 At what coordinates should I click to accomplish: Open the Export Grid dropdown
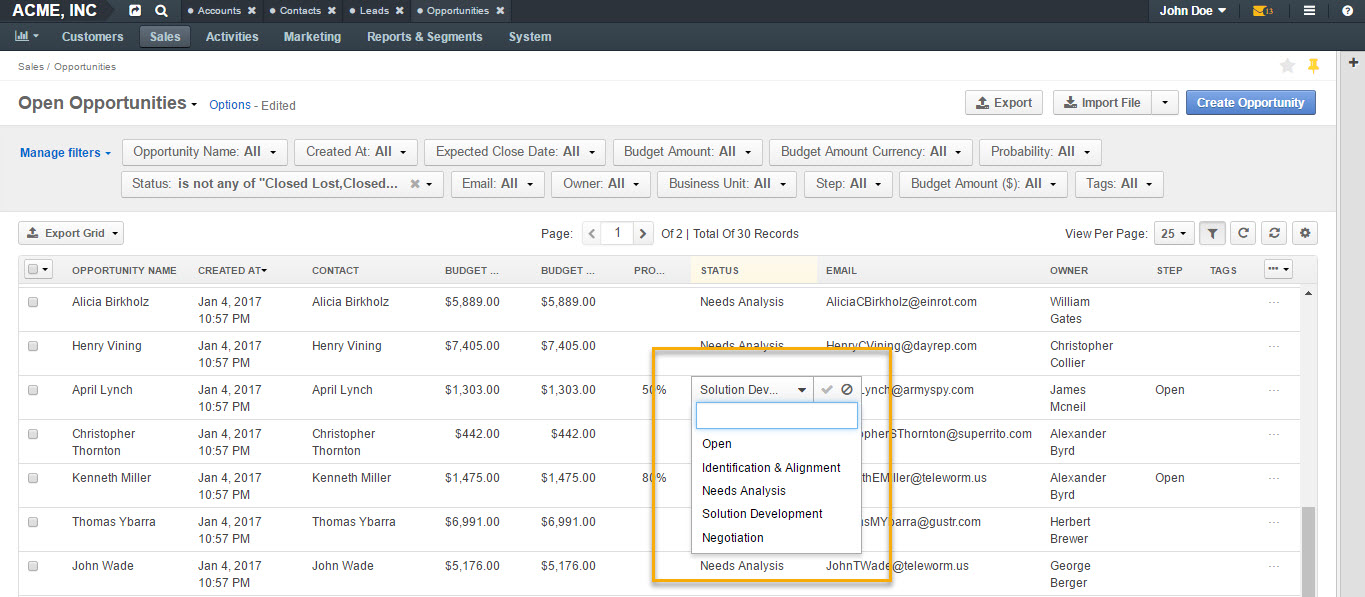coord(71,233)
